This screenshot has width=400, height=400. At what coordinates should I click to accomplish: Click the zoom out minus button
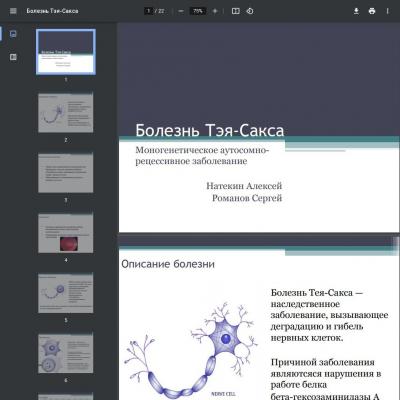pyautogui.click(x=181, y=11)
